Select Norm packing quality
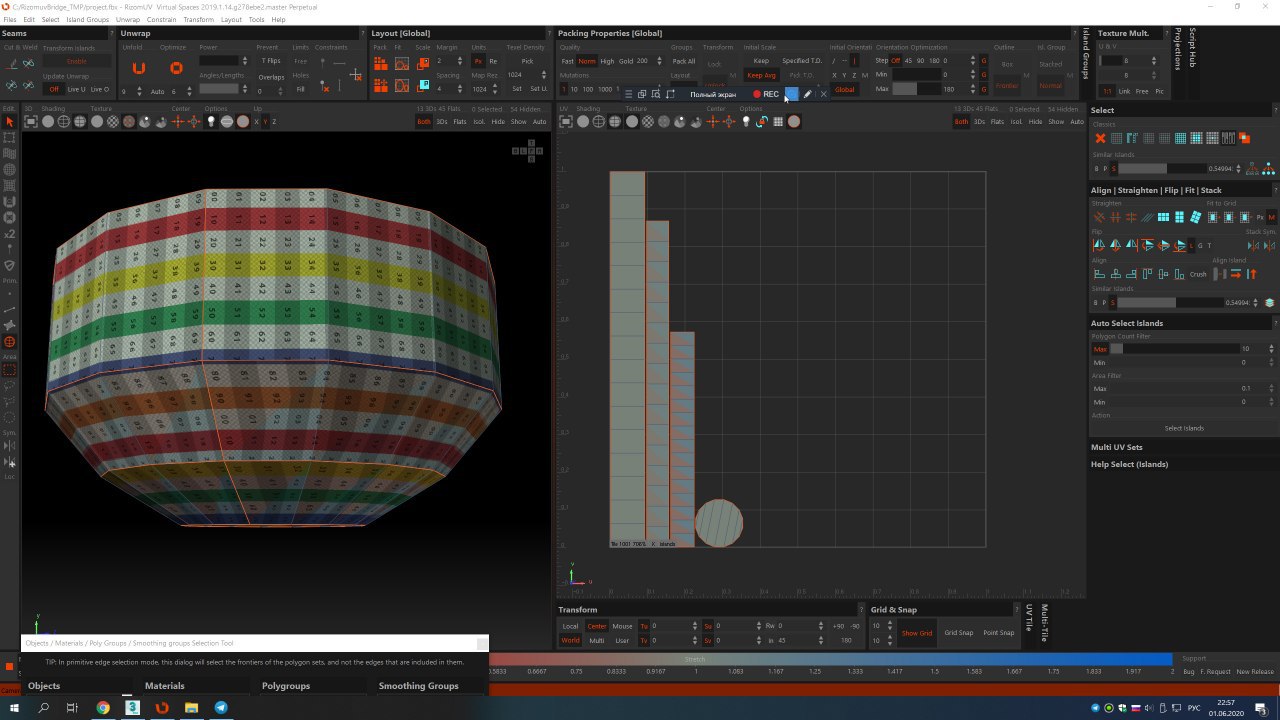1280x720 pixels. click(x=587, y=61)
